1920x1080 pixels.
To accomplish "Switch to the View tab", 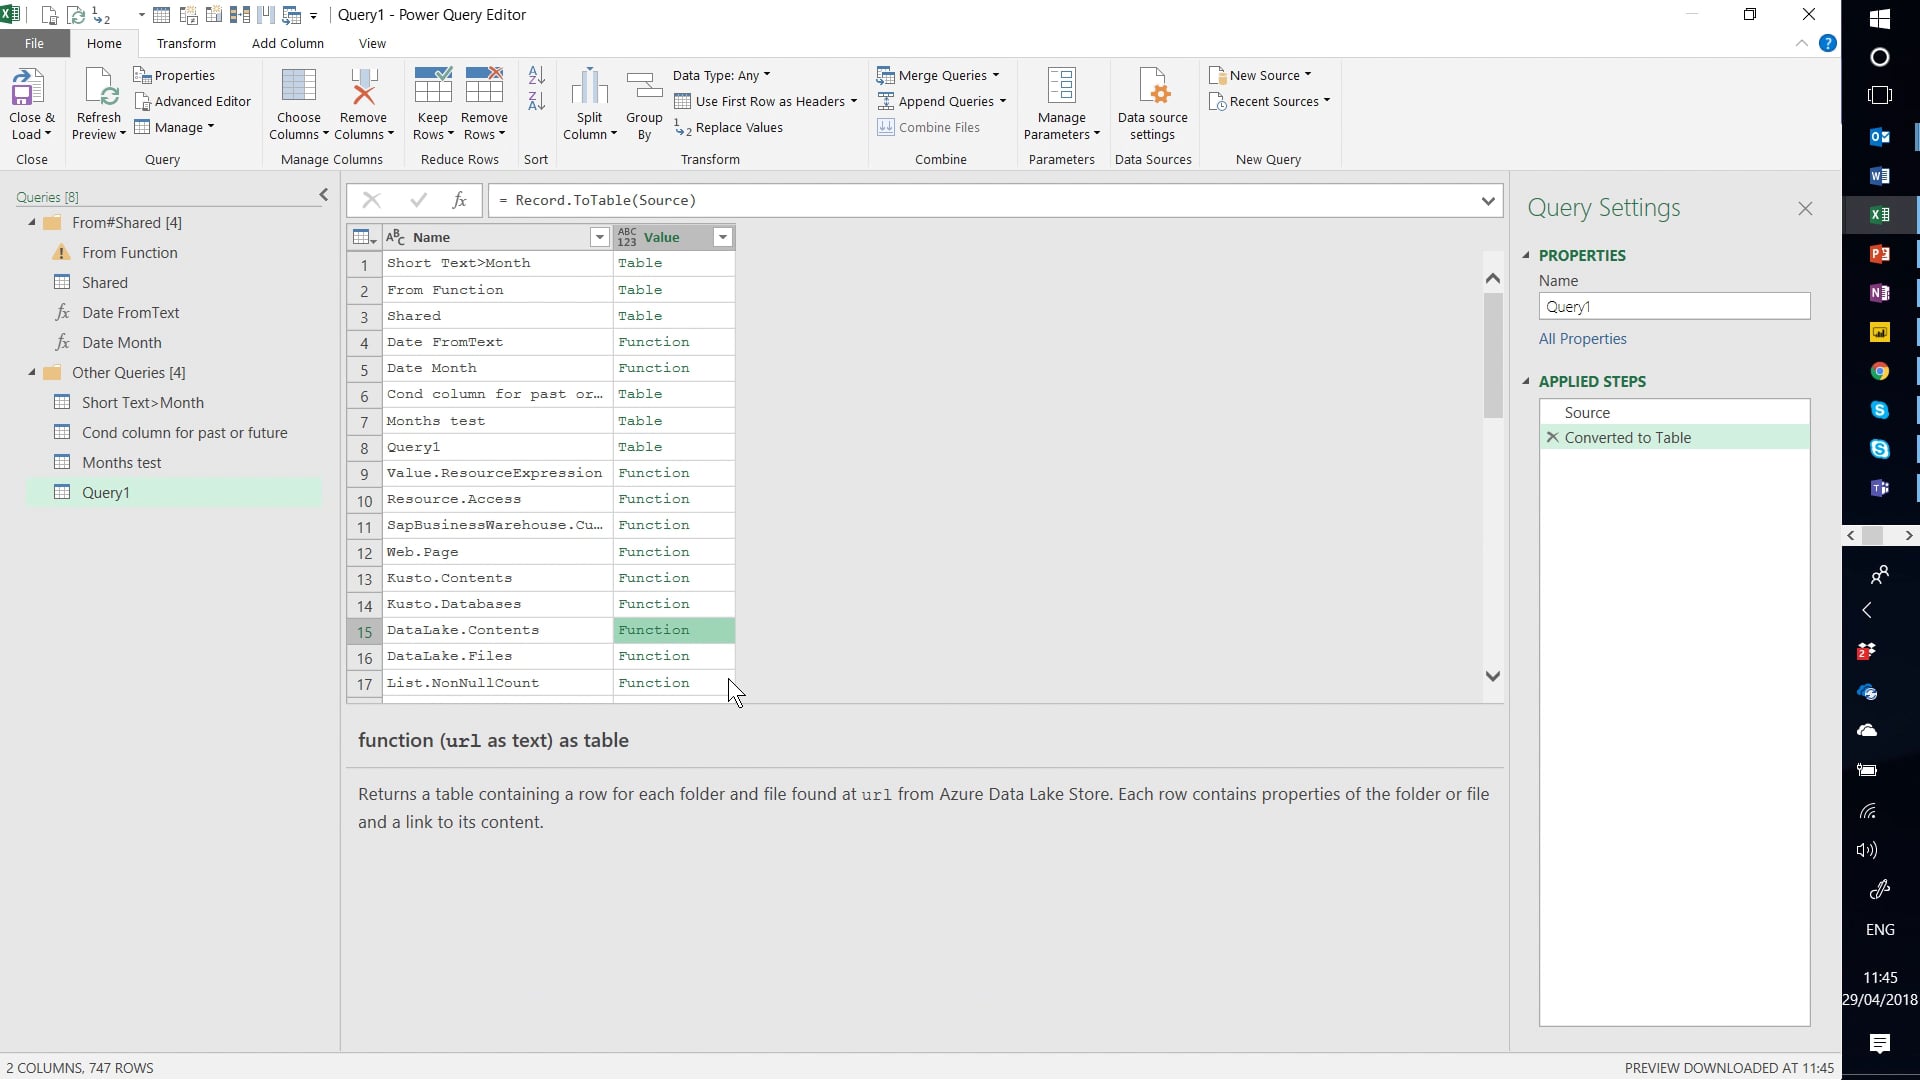I will coord(372,43).
